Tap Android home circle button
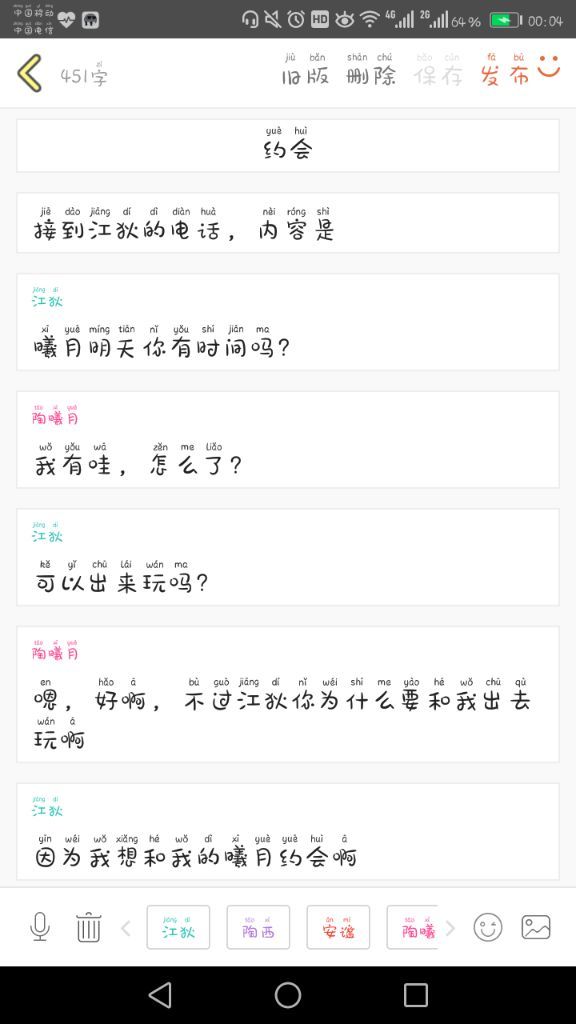This screenshot has width=576, height=1024. pyautogui.click(x=288, y=995)
